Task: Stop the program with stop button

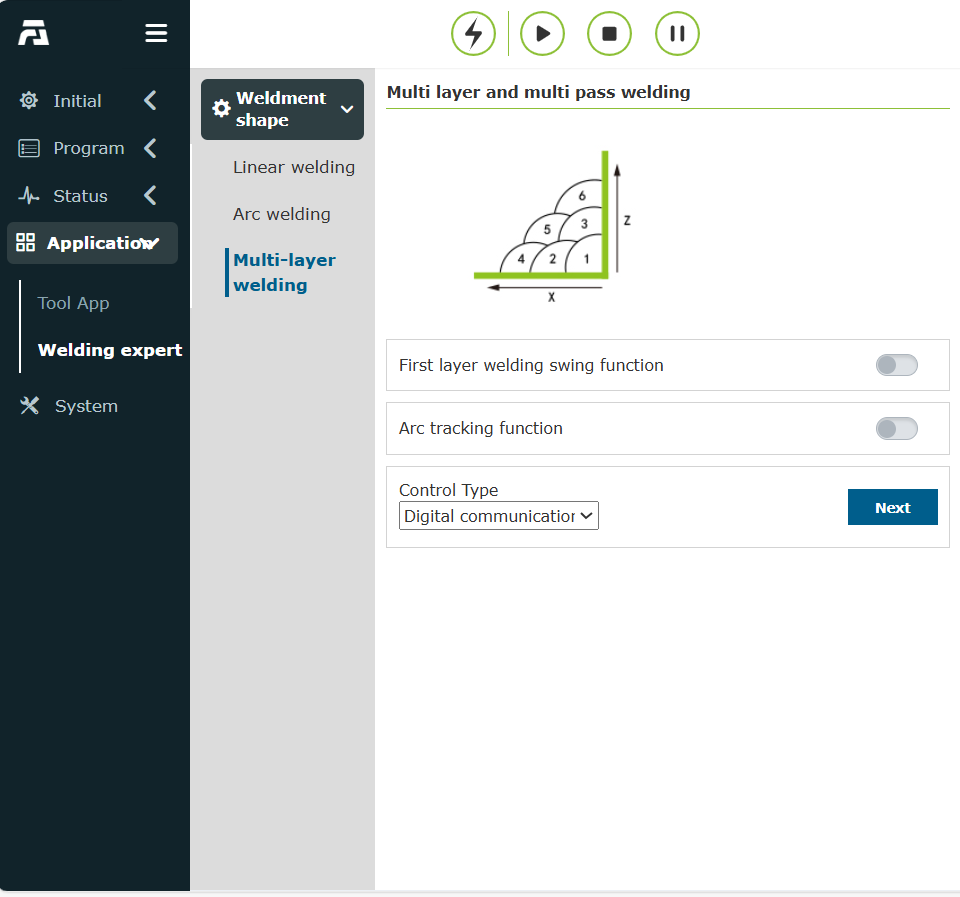Action: tap(609, 34)
